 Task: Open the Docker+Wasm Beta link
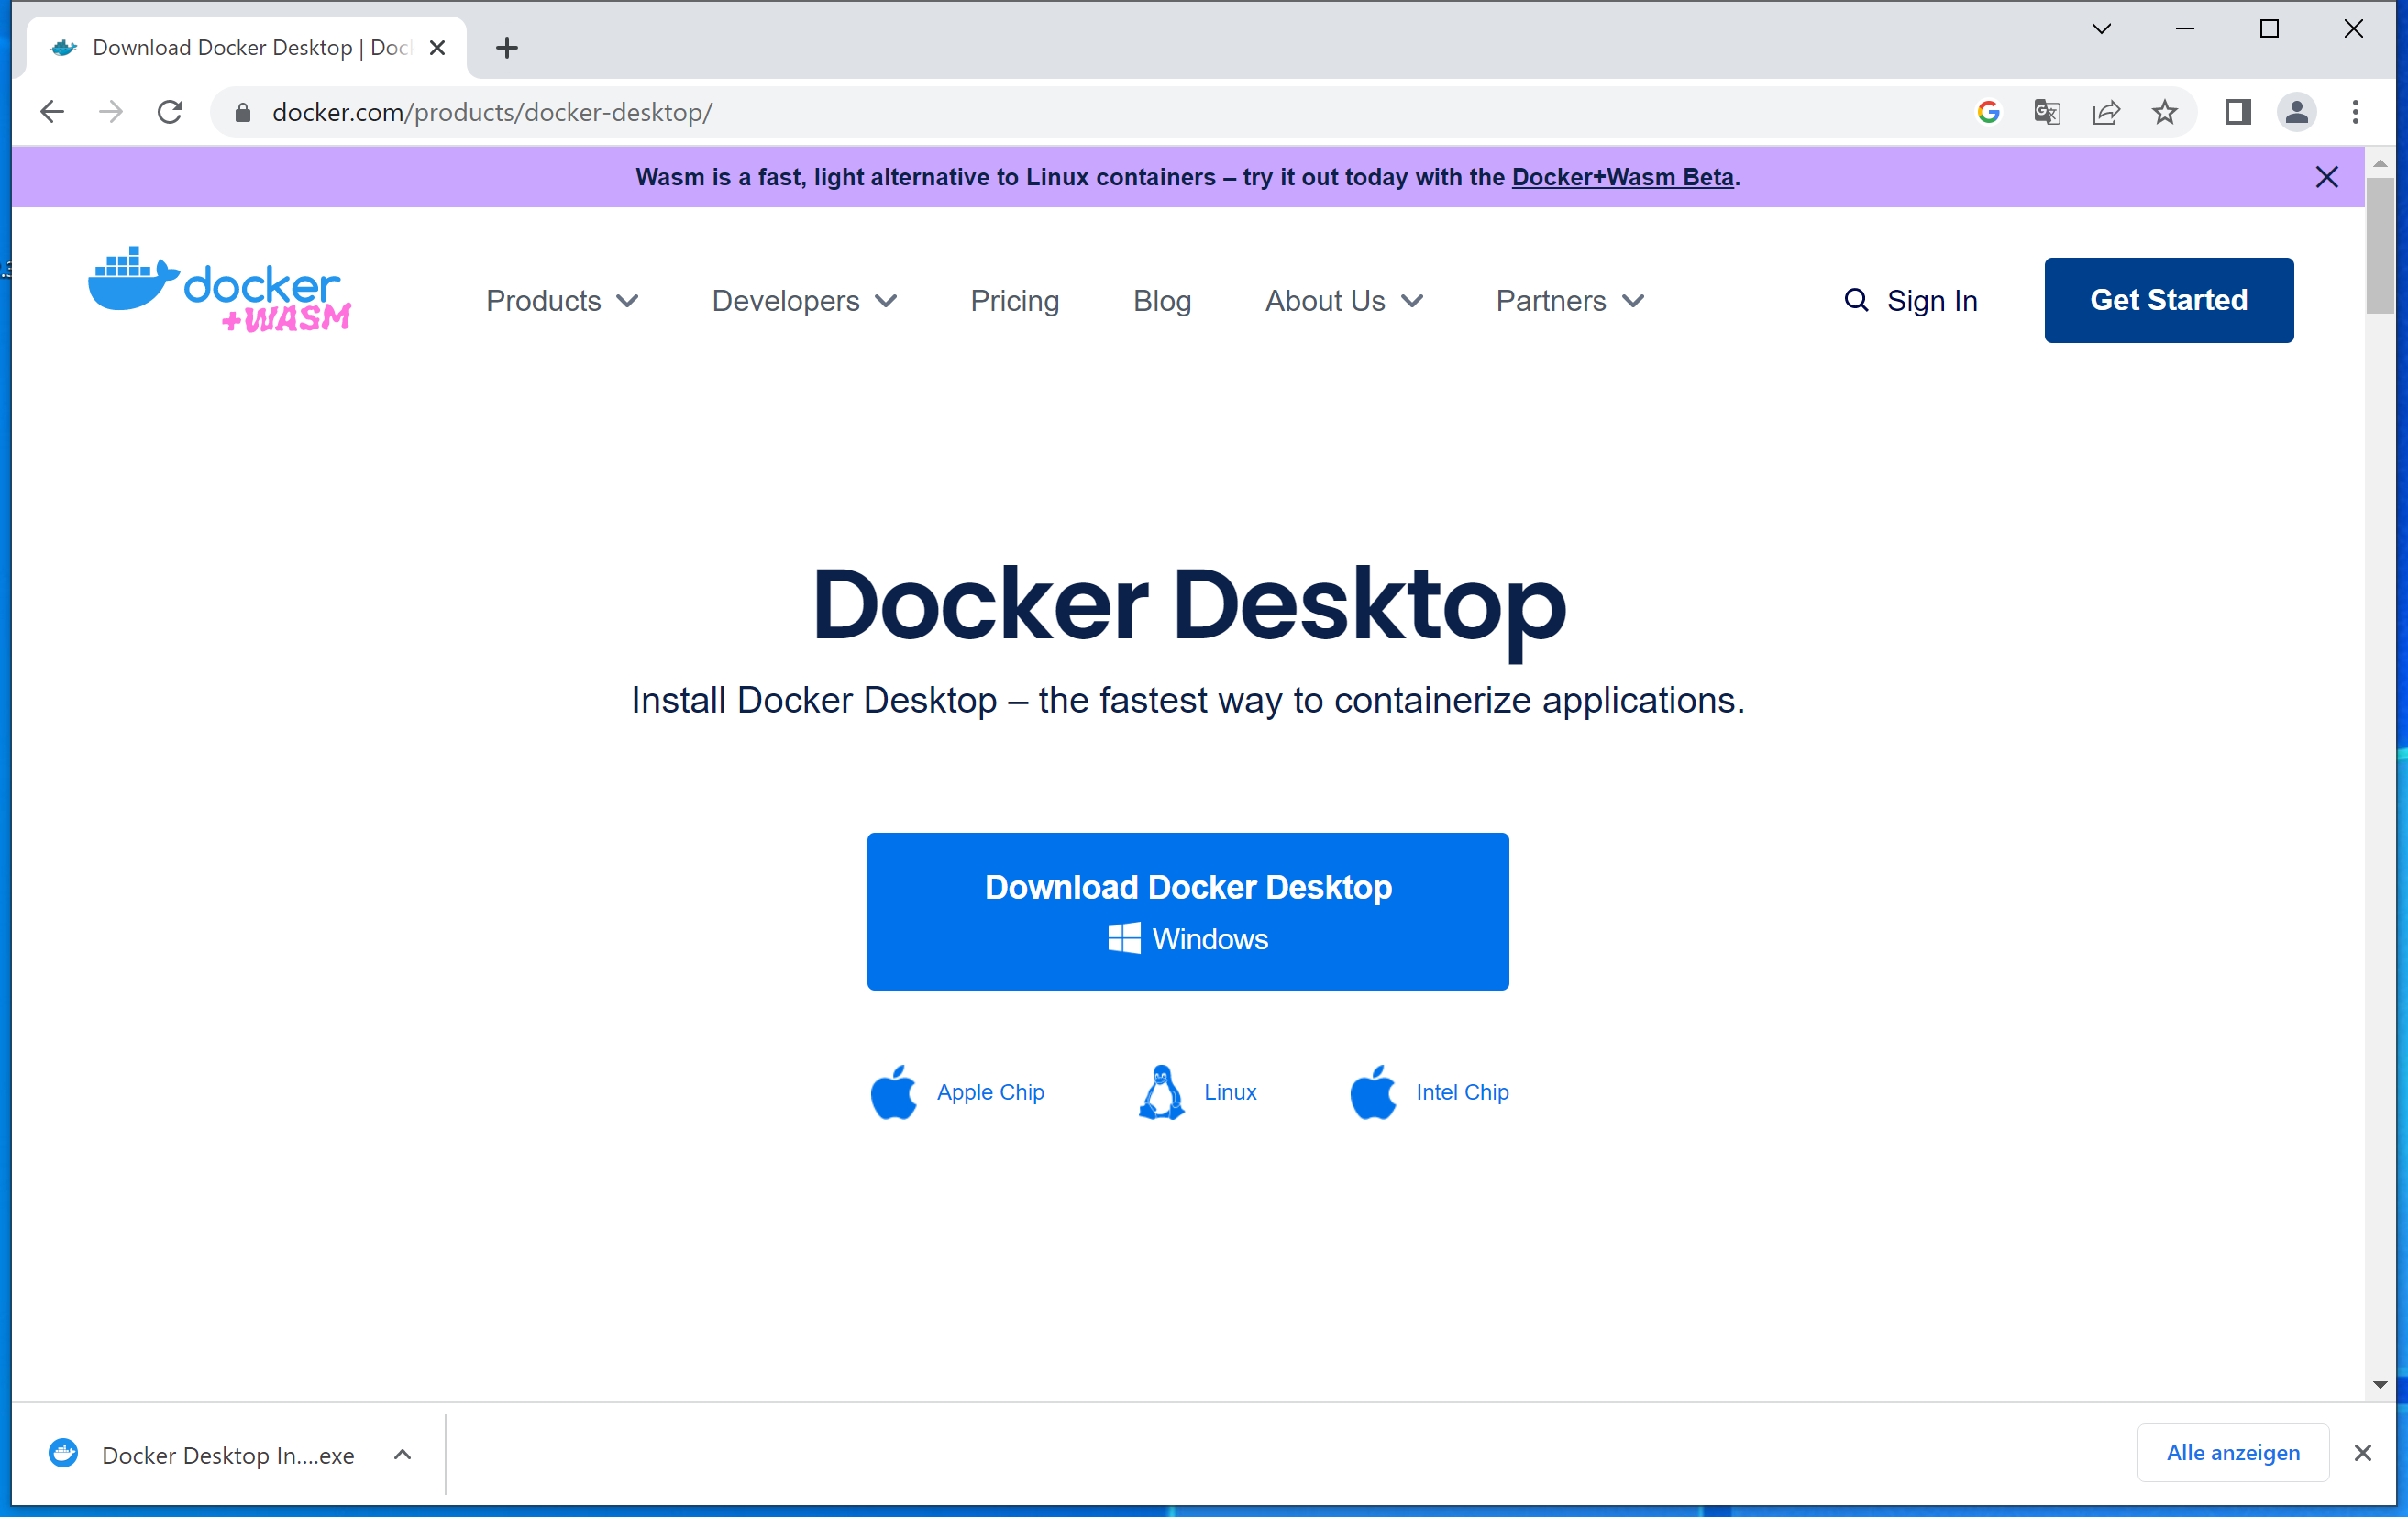[x=1622, y=177]
